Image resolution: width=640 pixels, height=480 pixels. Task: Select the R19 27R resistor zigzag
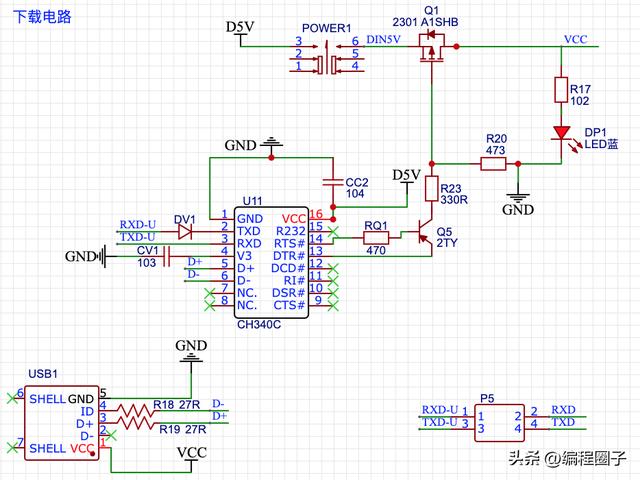135,422
